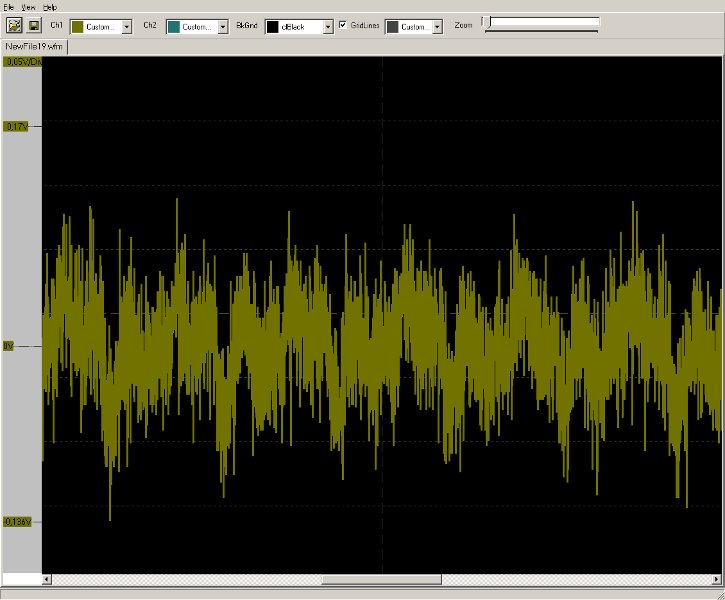Open the BkGnd color dropdown
The height and width of the screenshot is (600, 725).
[328, 27]
